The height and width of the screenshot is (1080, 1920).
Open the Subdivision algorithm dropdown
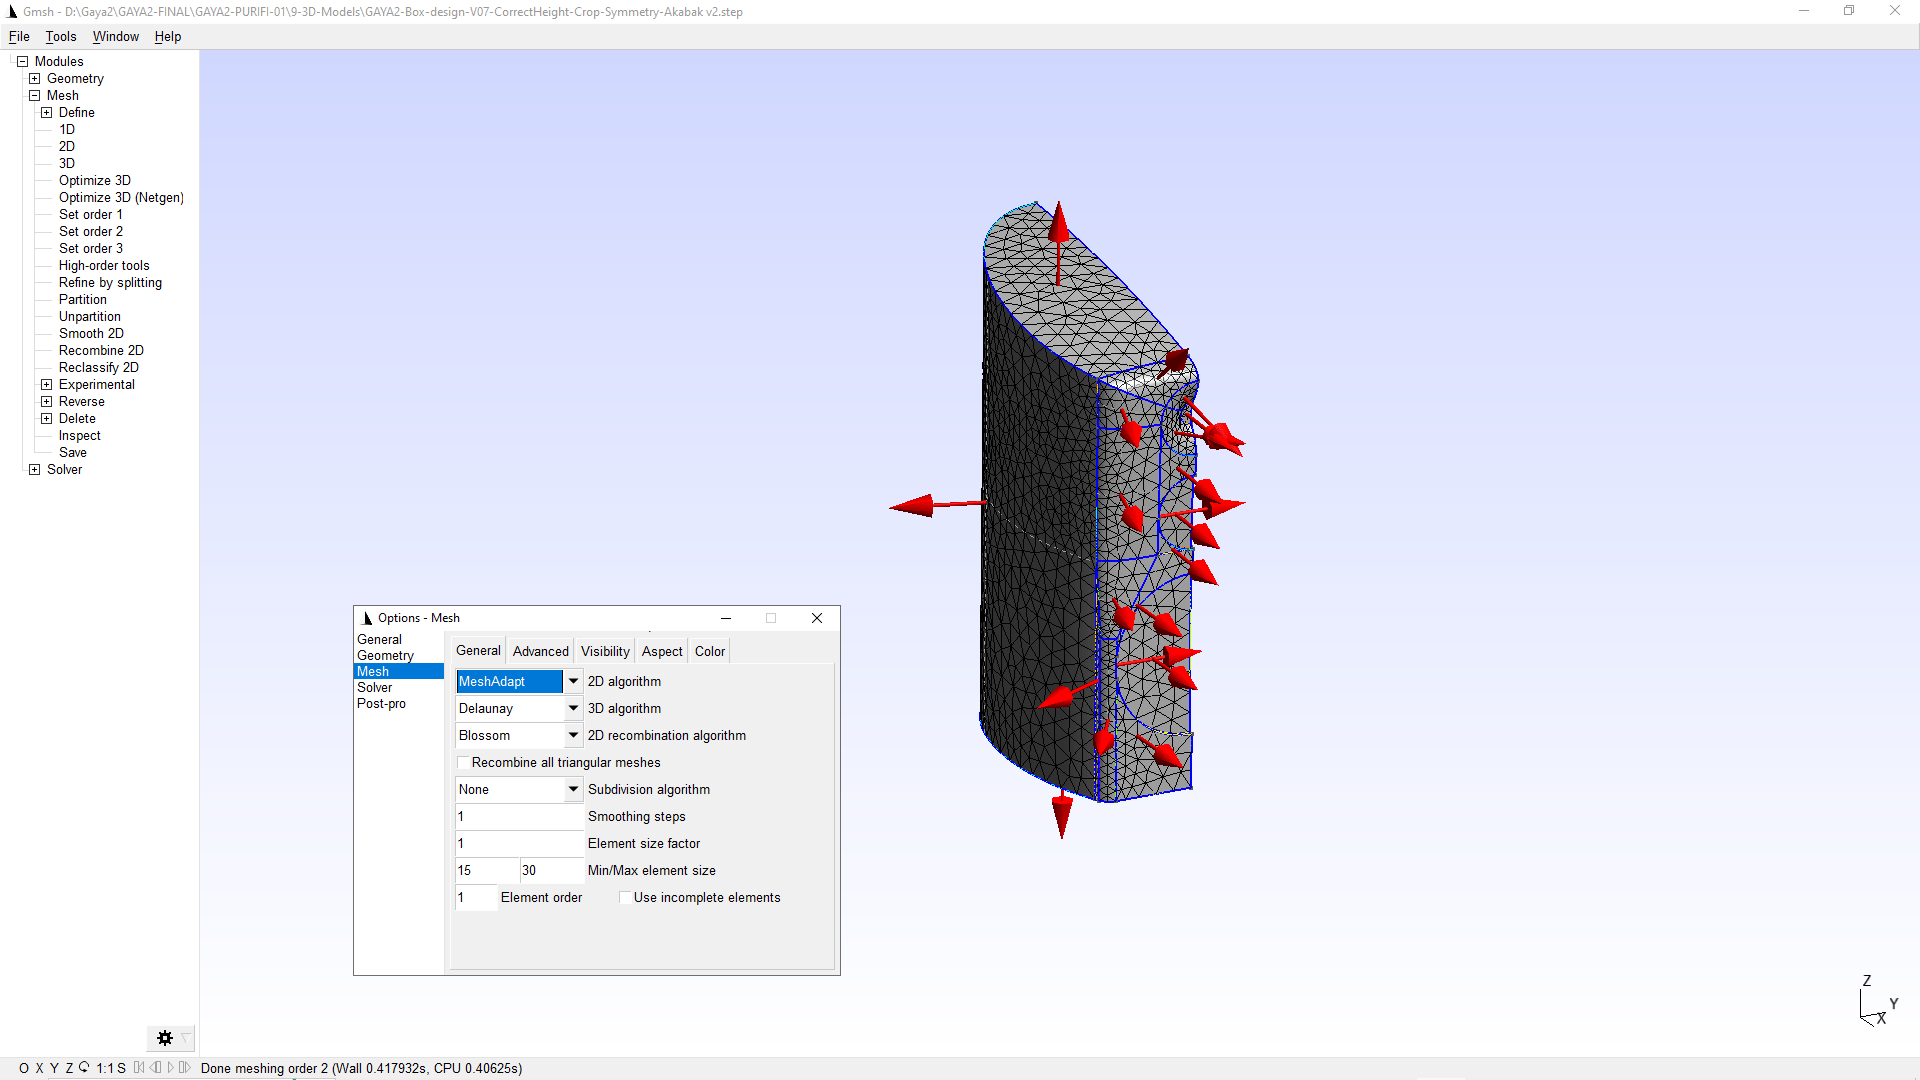click(x=573, y=789)
